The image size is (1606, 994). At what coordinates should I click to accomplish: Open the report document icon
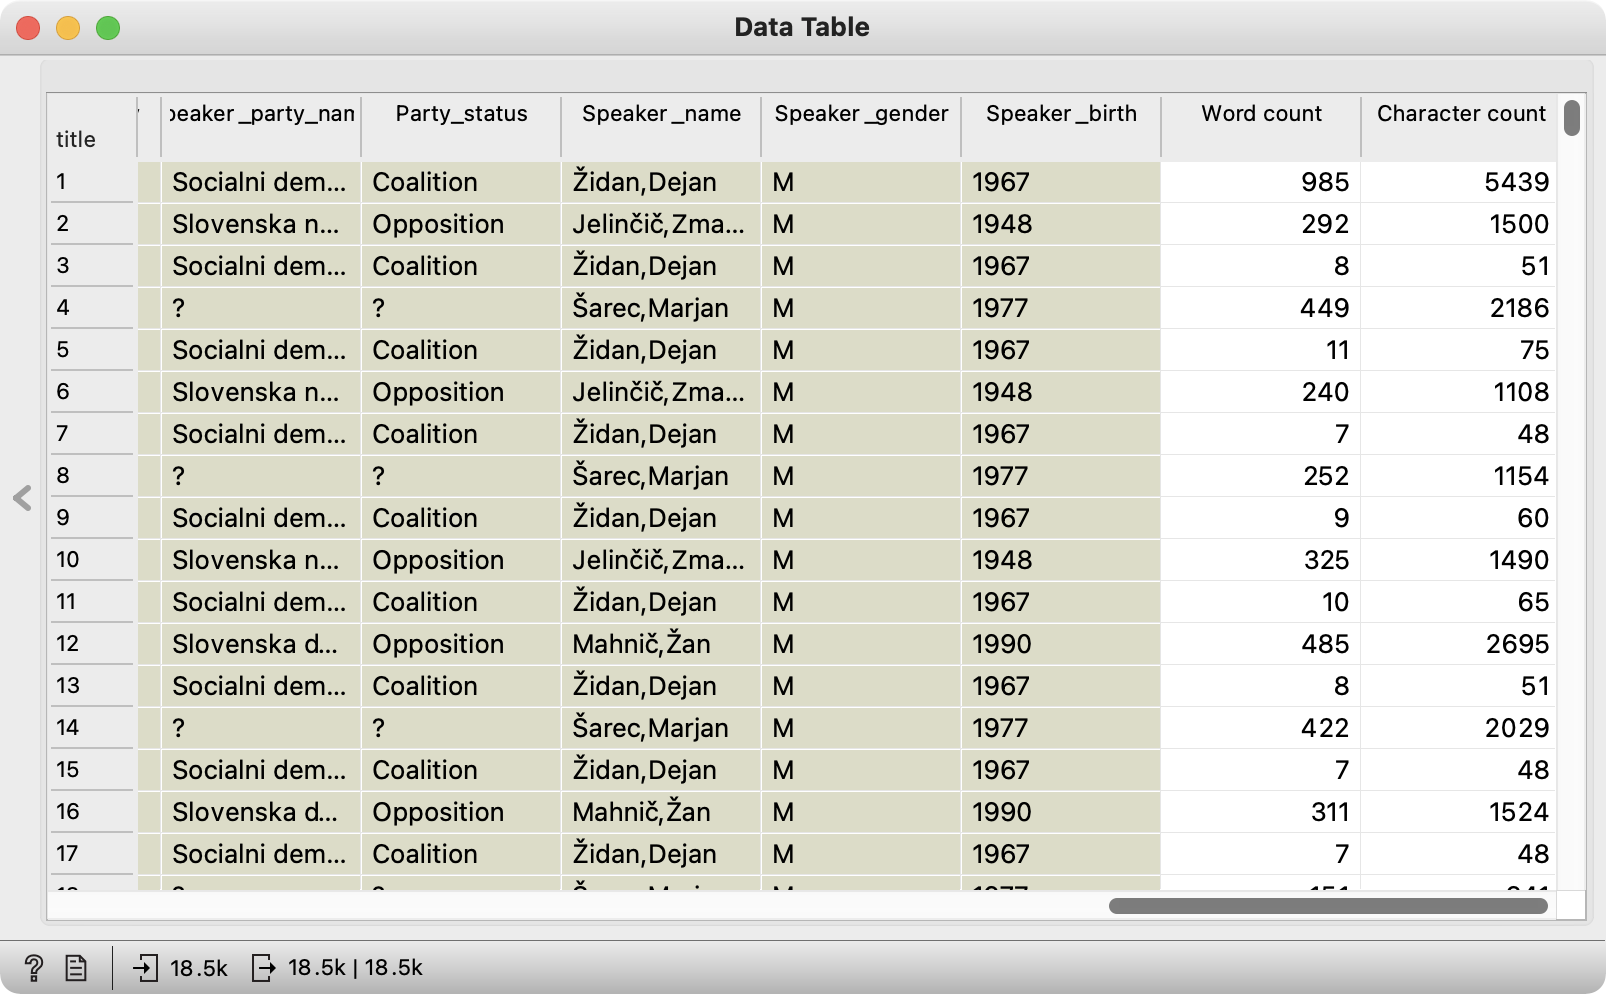[x=76, y=968]
